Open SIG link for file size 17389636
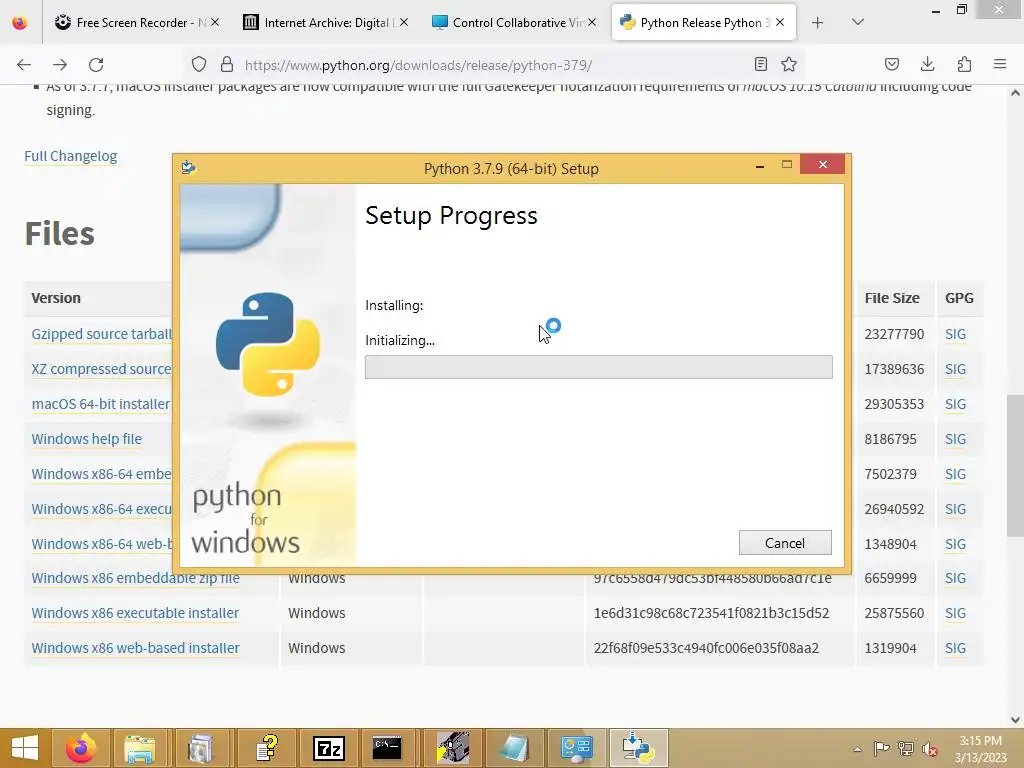1024x768 pixels. pyautogui.click(x=955, y=369)
